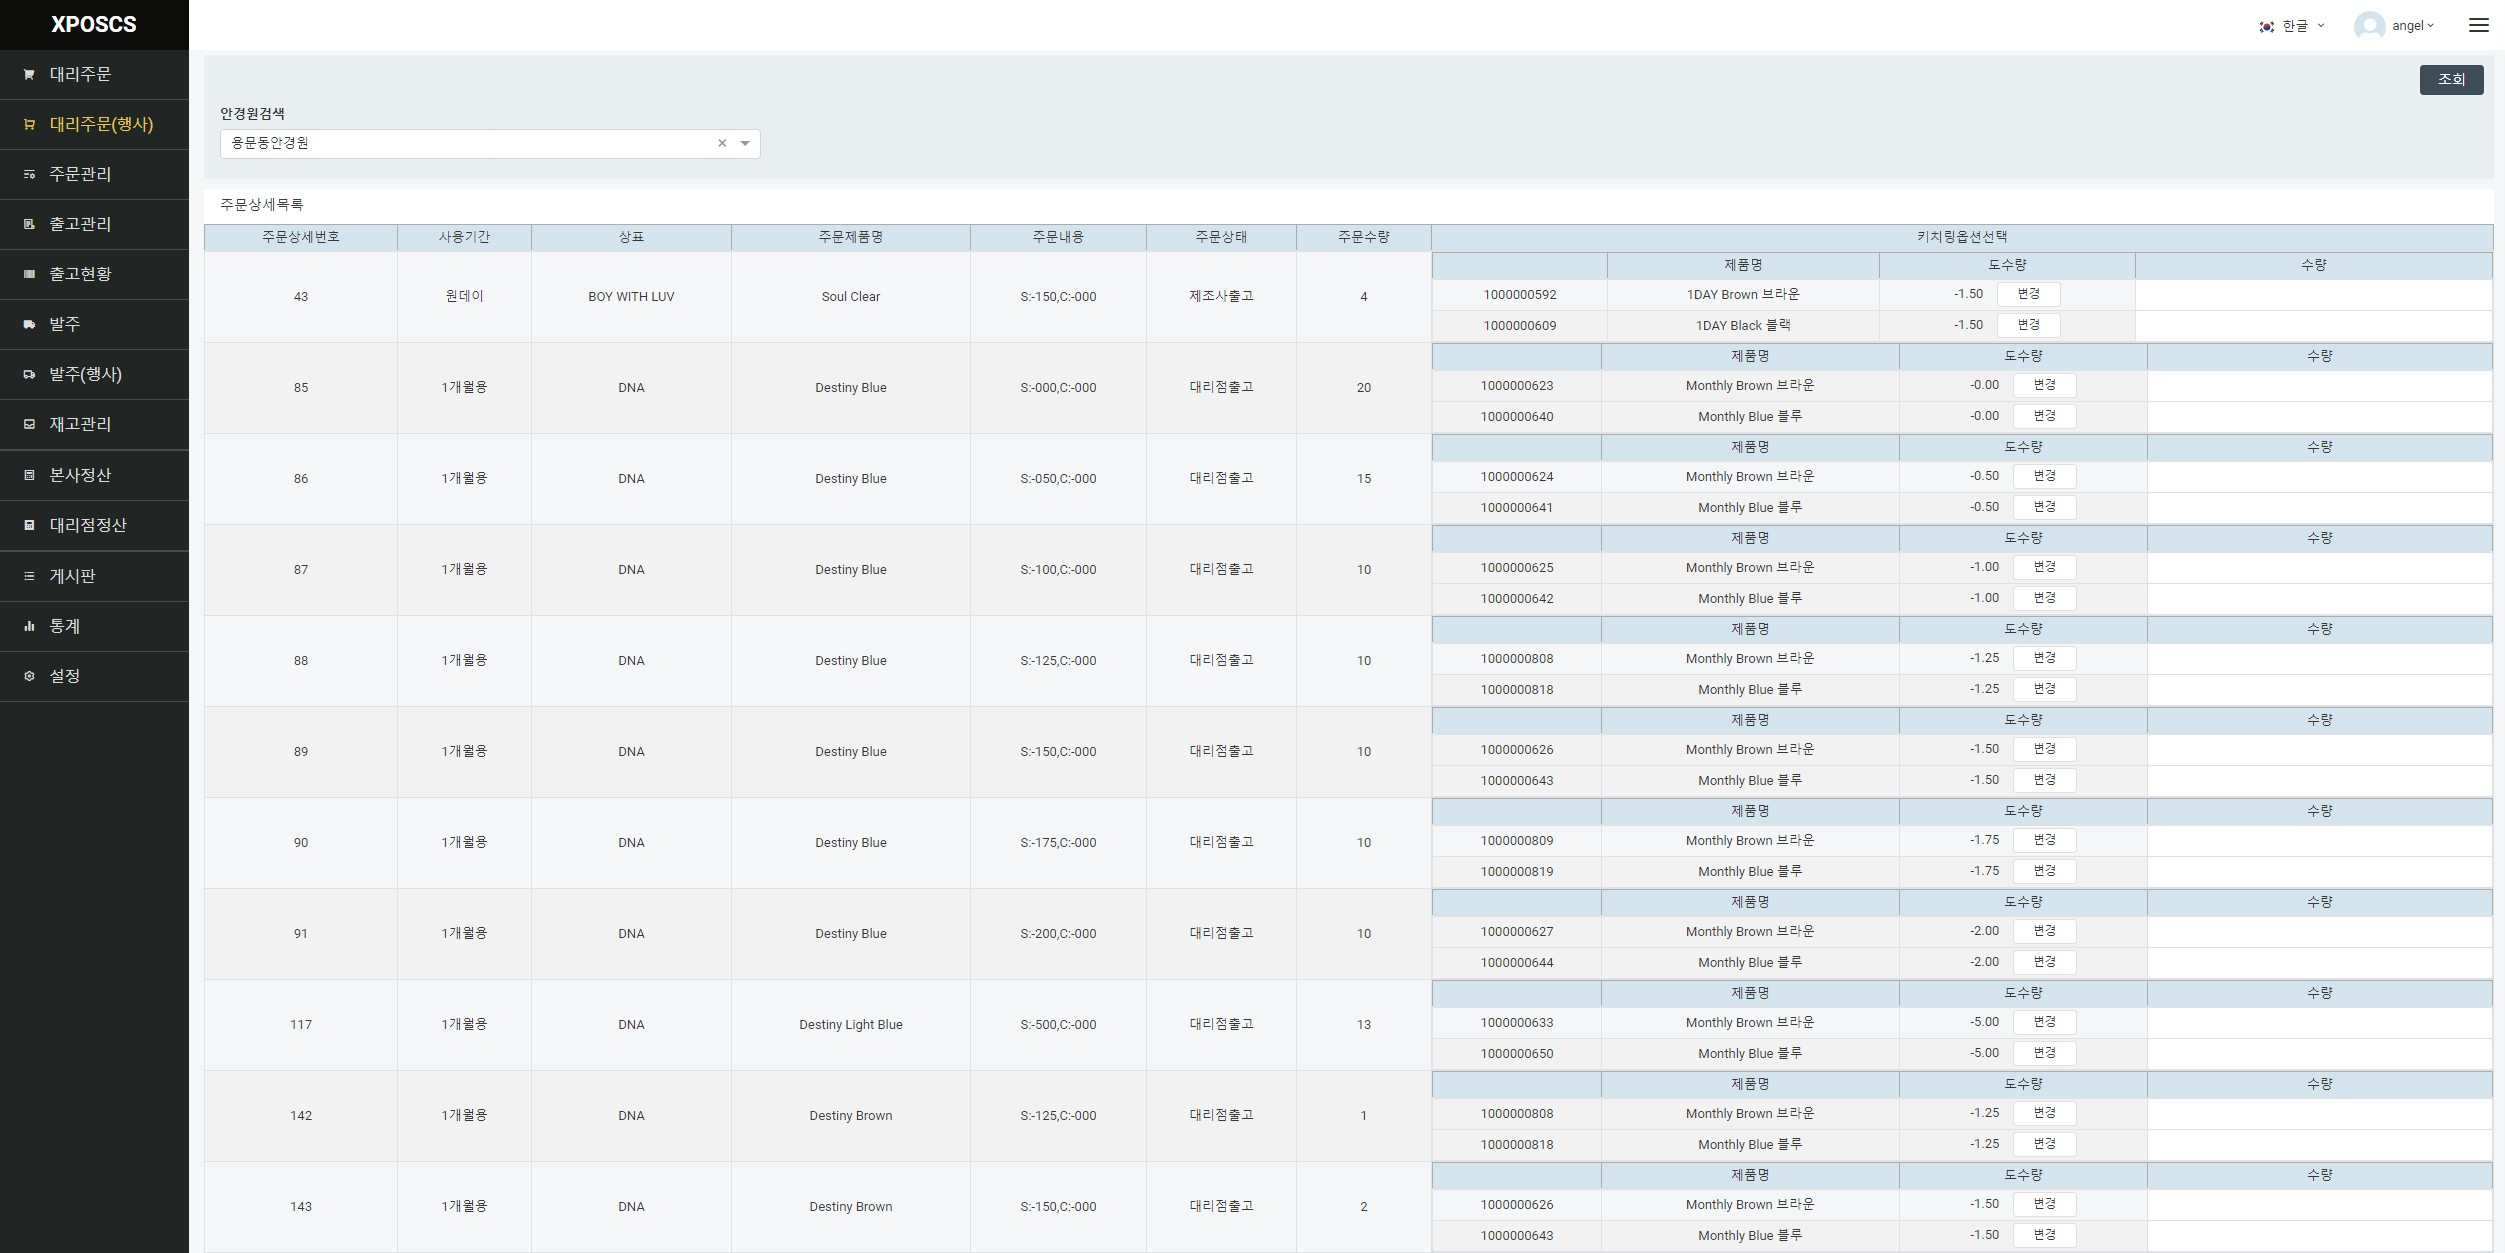This screenshot has height=1253, width=2505.
Task: Open the hamburger menu at top right
Action: [2478, 25]
